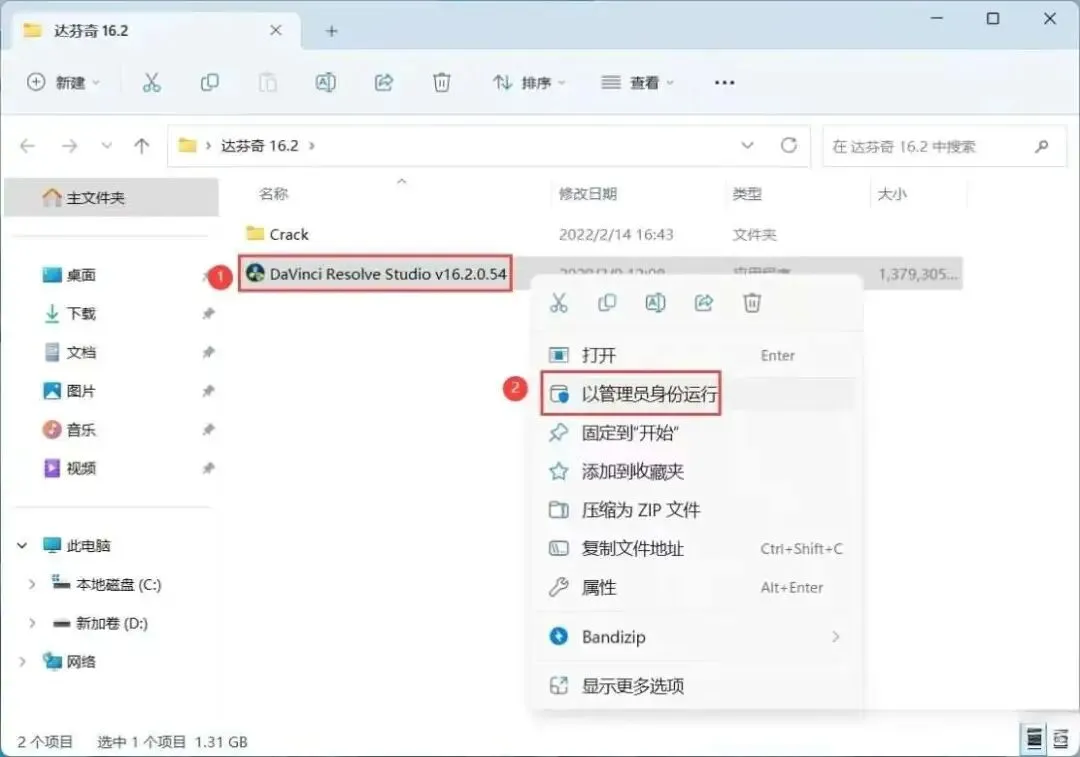The height and width of the screenshot is (757, 1080).
Task: Choose 显示更多选项 in context menu
Action: coord(697,685)
